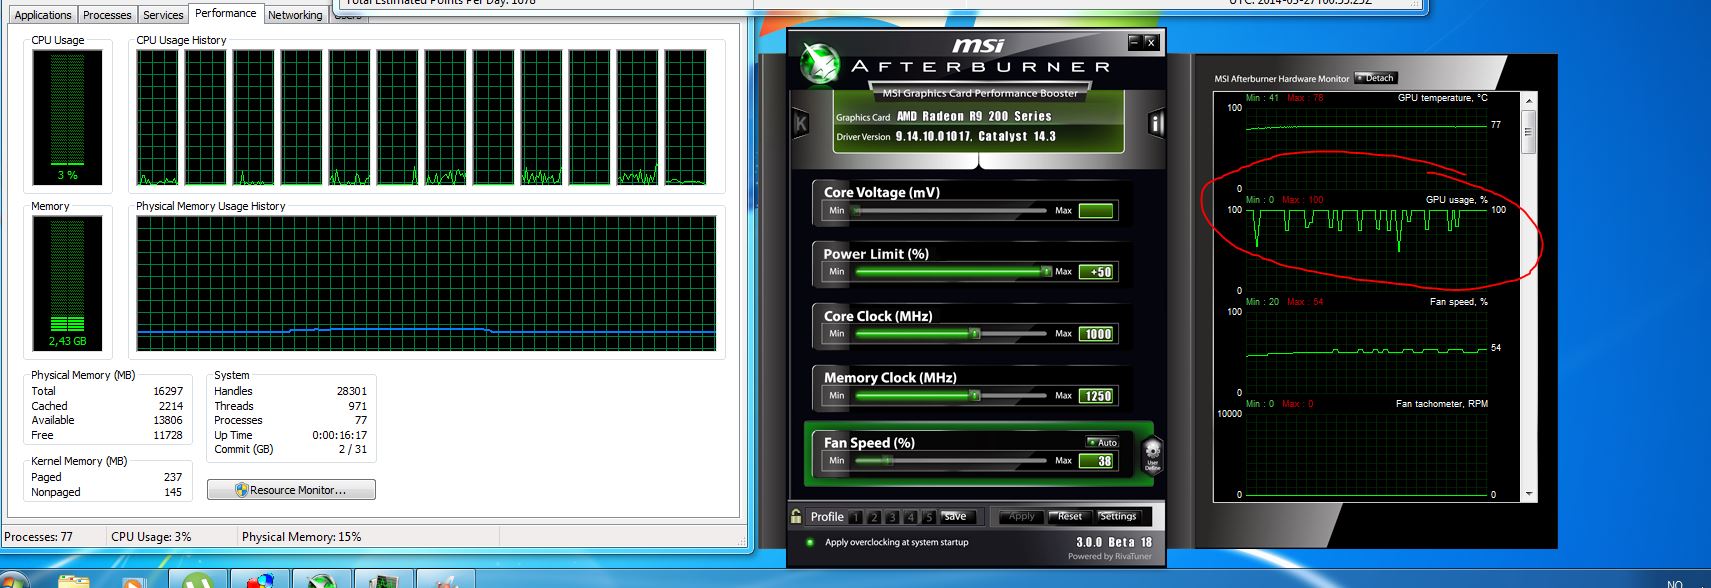Viewport: 1711px width, 588px height.
Task: Click the Resource Monitor shield icon
Action: tap(241, 490)
